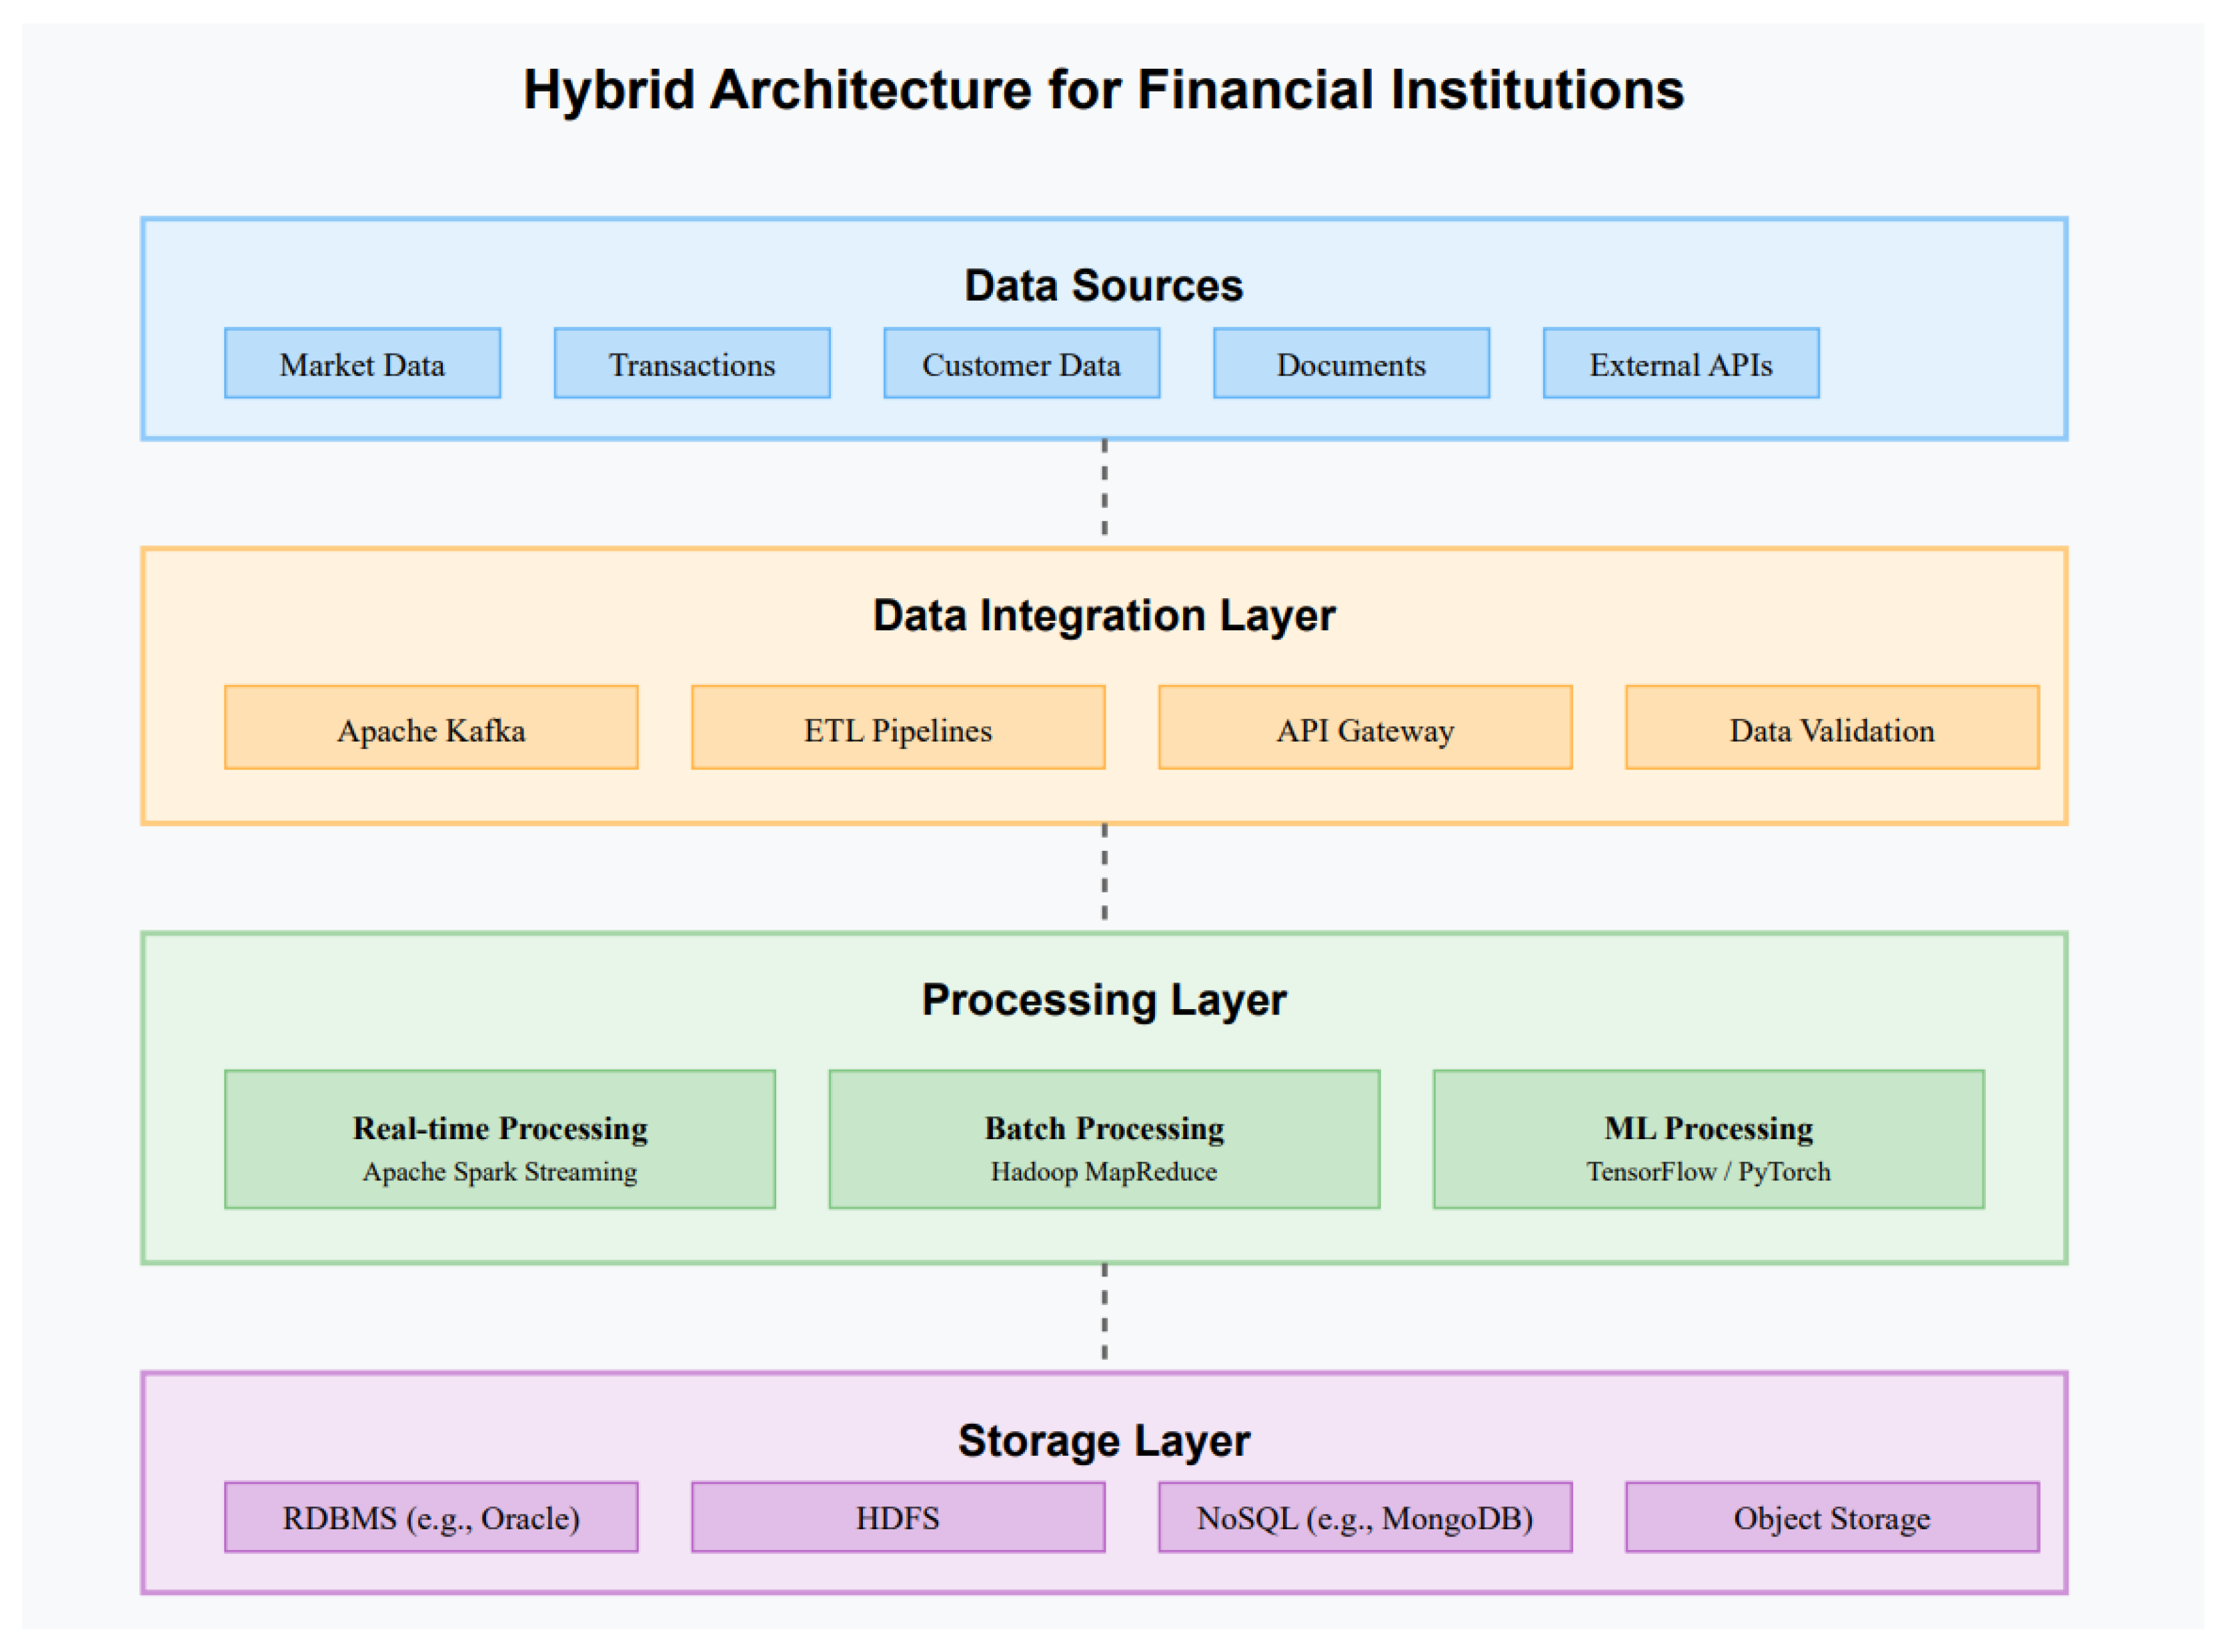This screenshot has width=2224, height=1652.
Task: Select the API Gateway component
Action: (1365, 728)
